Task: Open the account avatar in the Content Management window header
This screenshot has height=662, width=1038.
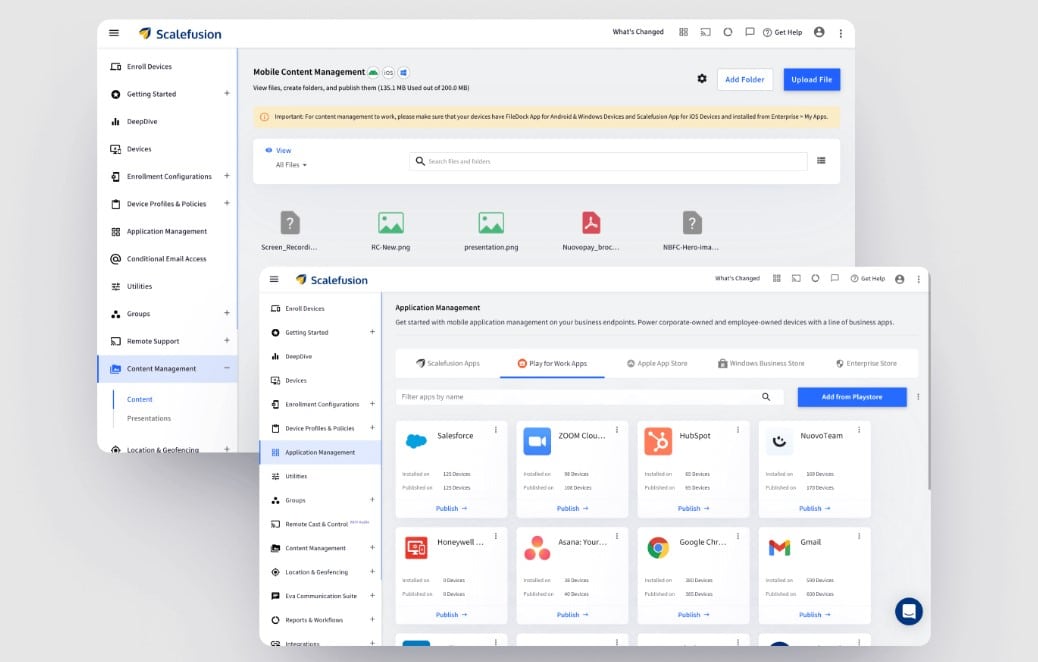Action: pos(819,32)
